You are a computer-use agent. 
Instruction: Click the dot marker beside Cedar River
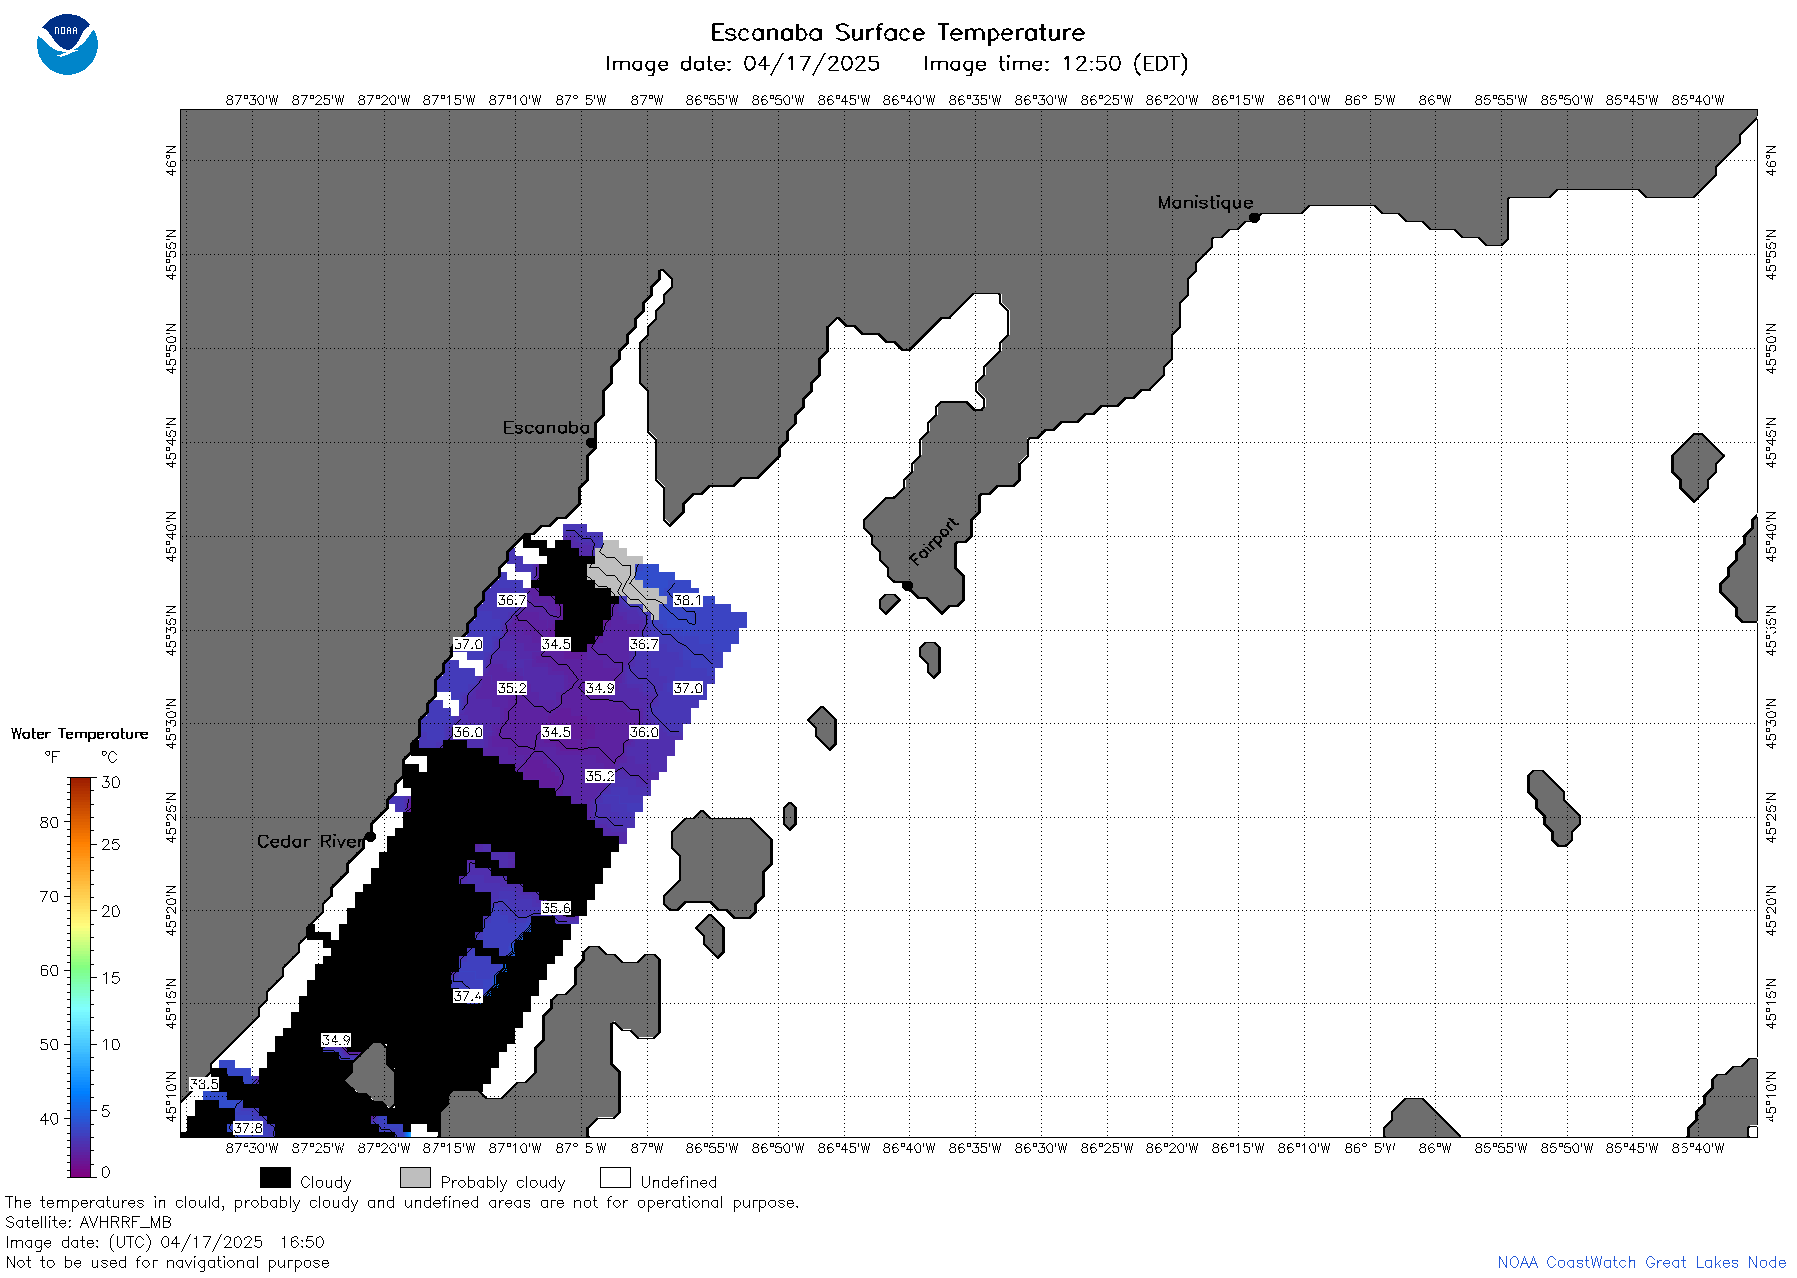[x=370, y=836]
